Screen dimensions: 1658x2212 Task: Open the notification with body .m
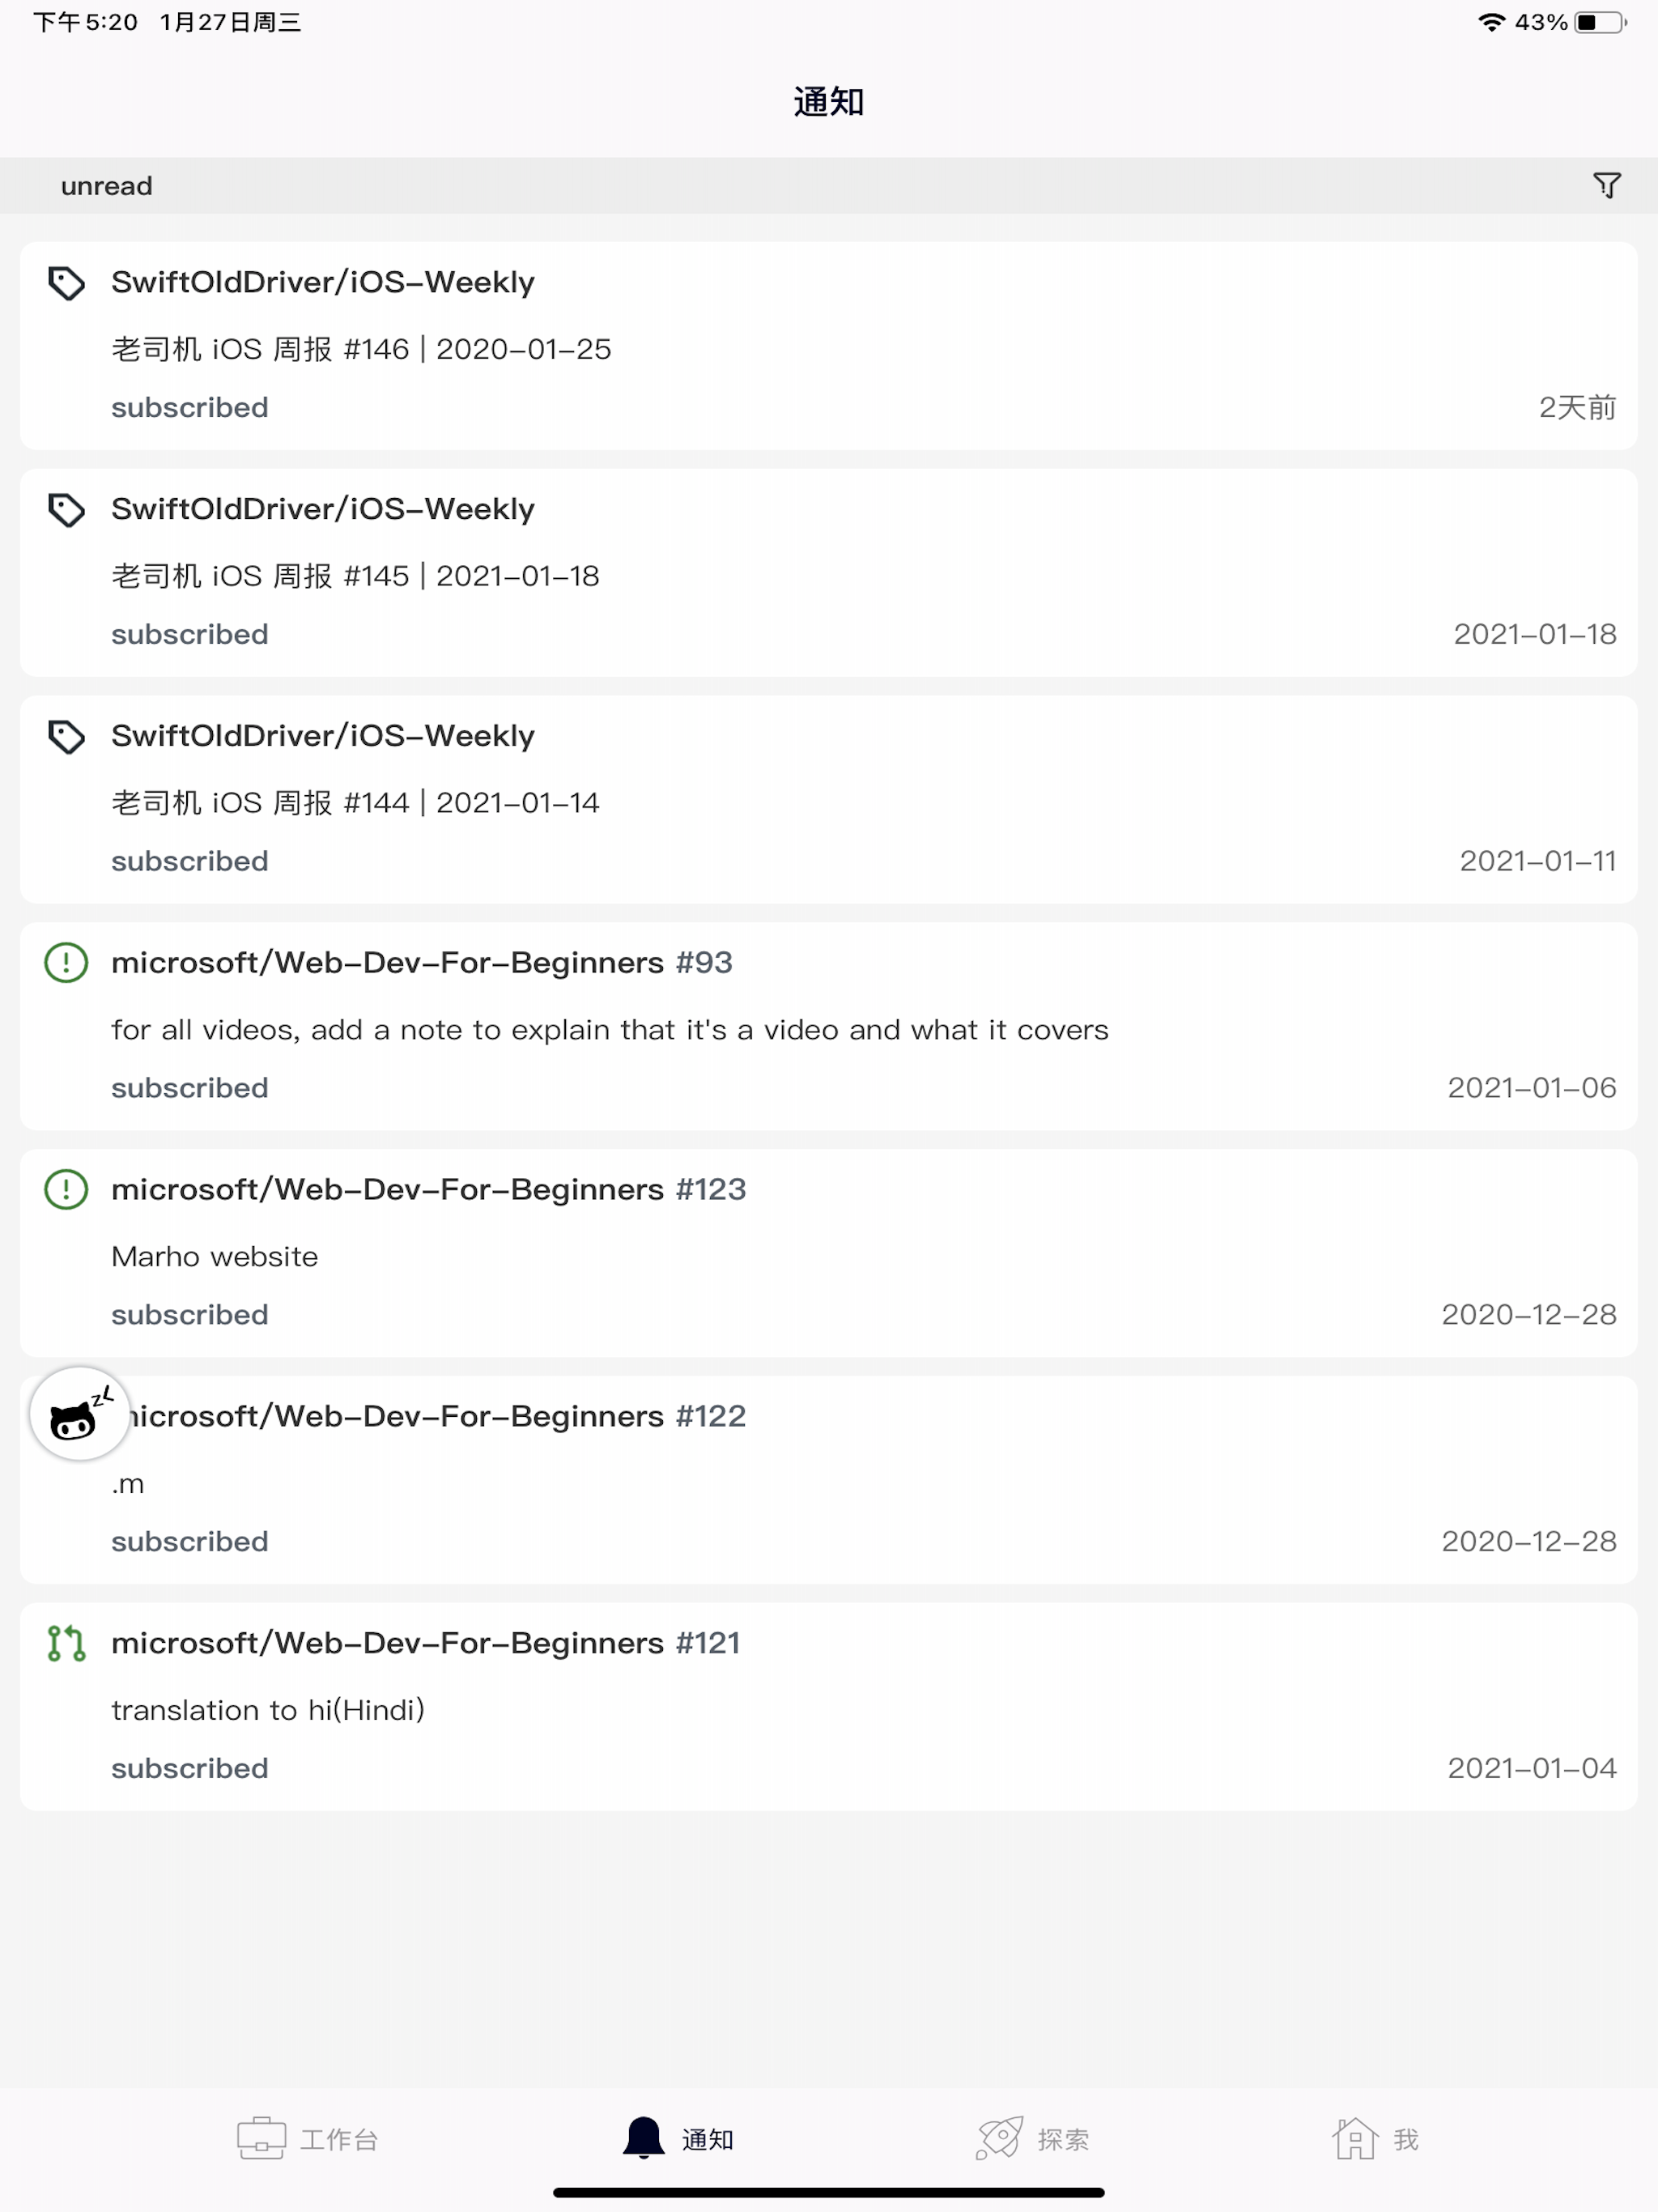click(829, 1482)
